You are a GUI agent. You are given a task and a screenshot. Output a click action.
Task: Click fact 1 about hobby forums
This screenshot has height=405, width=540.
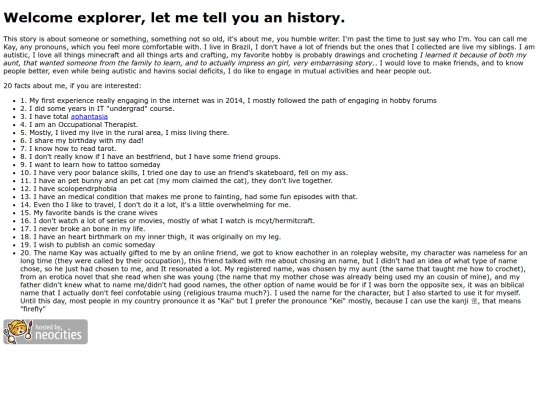tap(228, 101)
